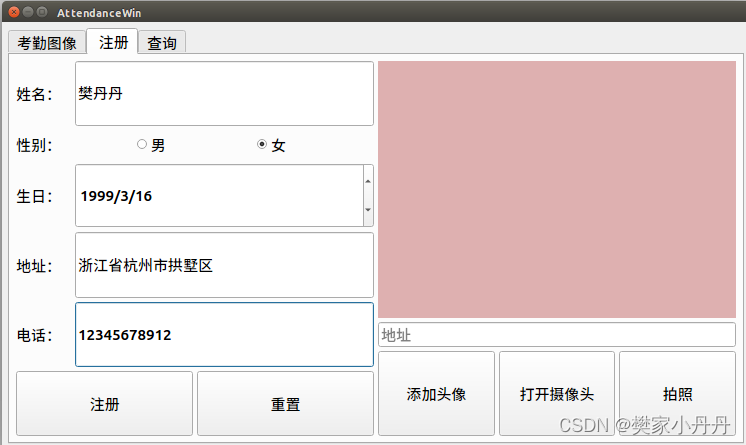Image resolution: width=746 pixels, height=445 pixels.
Task: Click the 生日: label
Action: coord(34,196)
